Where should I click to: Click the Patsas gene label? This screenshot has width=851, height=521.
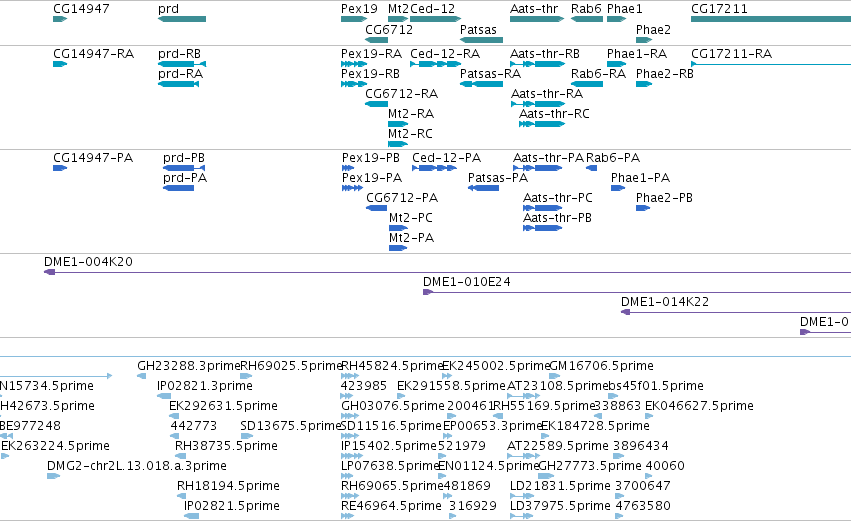[x=478, y=29]
